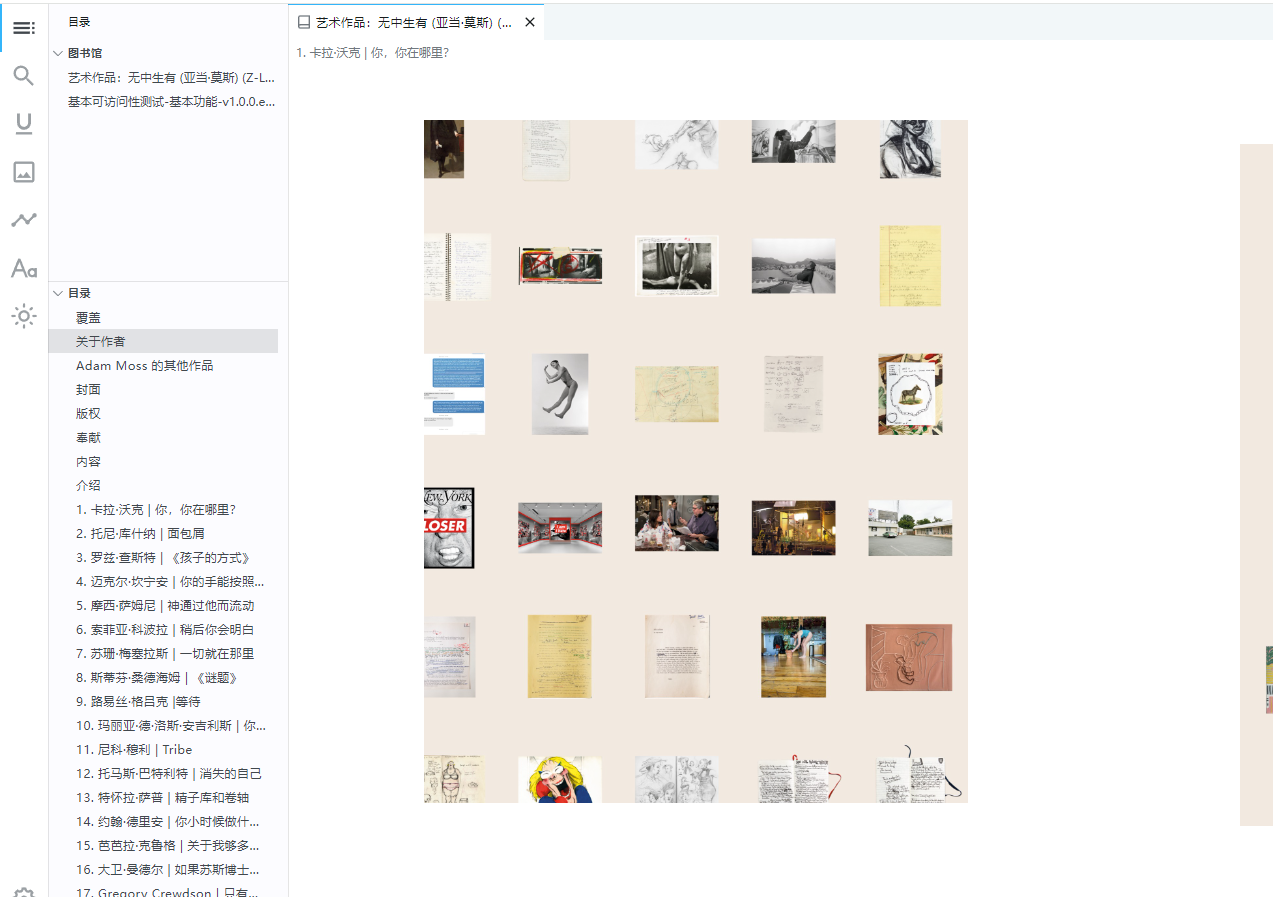Open chapter 5. 摩西·萨姆尼
This screenshot has height=897, width=1273.
click(x=163, y=605)
